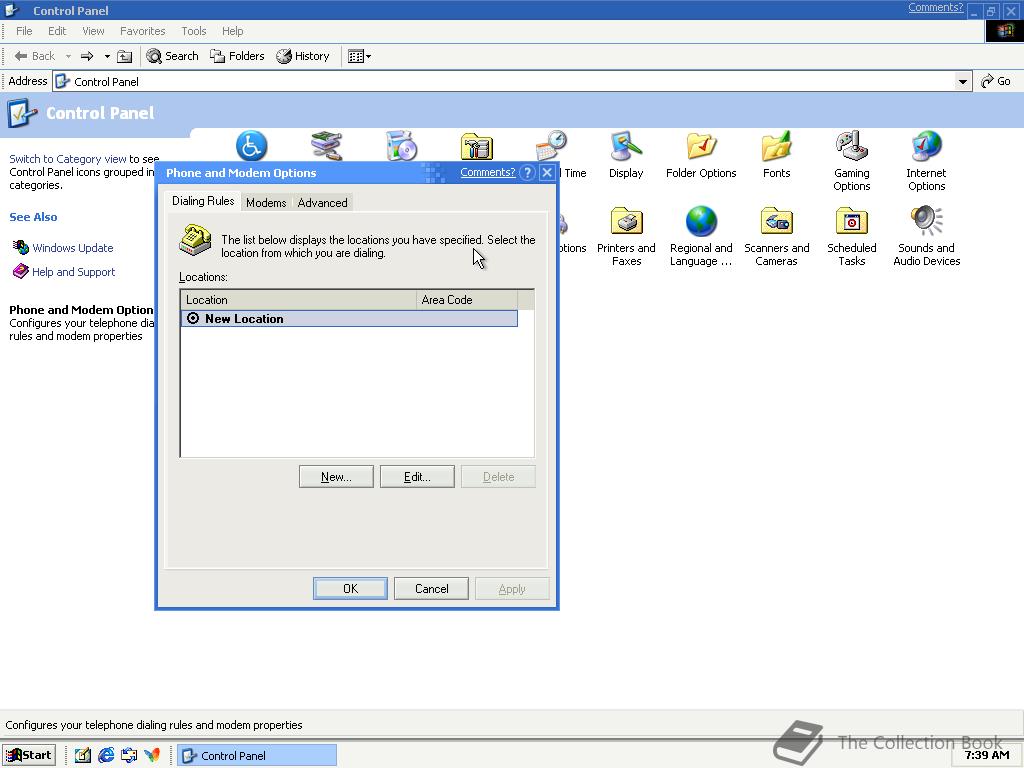This screenshot has height=768, width=1024.
Task: Open the Accessibility Options icon
Action: click(251, 146)
